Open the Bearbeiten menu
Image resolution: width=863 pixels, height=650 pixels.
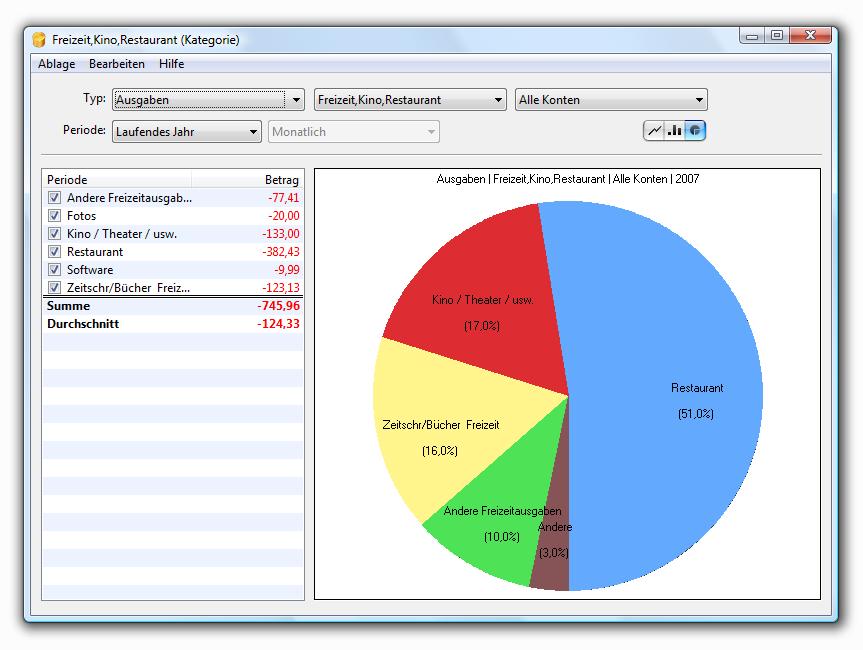[x=116, y=64]
